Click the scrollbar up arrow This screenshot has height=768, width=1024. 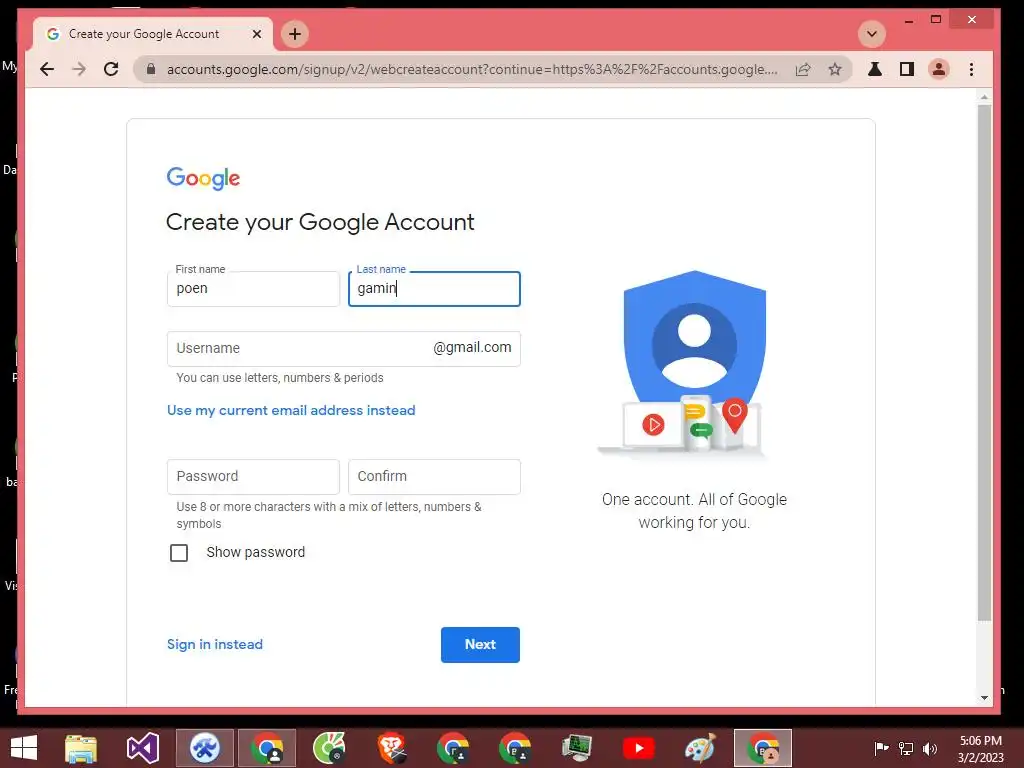(x=984, y=97)
